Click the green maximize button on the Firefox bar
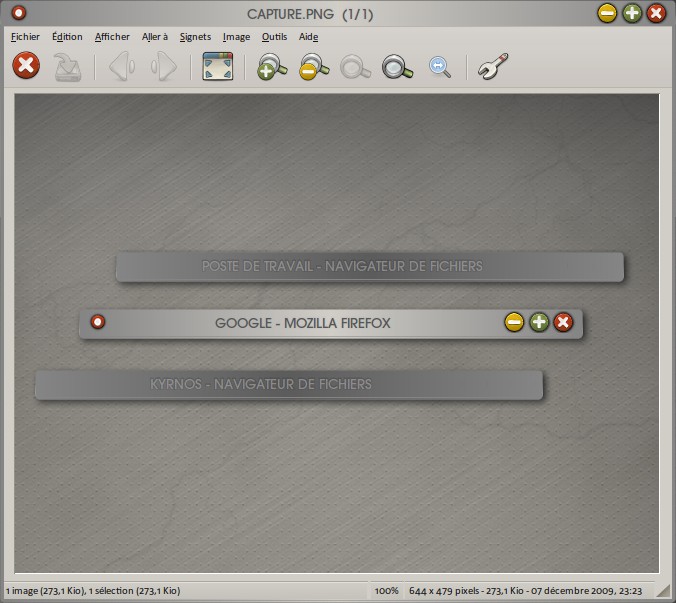676x603 pixels. 539,322
